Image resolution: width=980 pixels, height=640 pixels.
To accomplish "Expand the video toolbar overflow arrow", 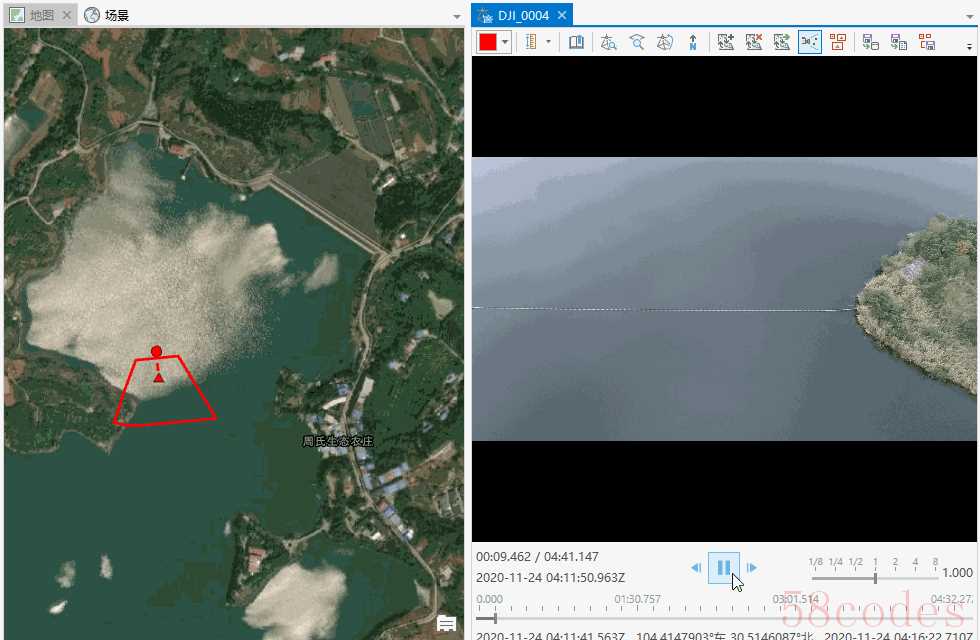I will (x=969, y=46).
